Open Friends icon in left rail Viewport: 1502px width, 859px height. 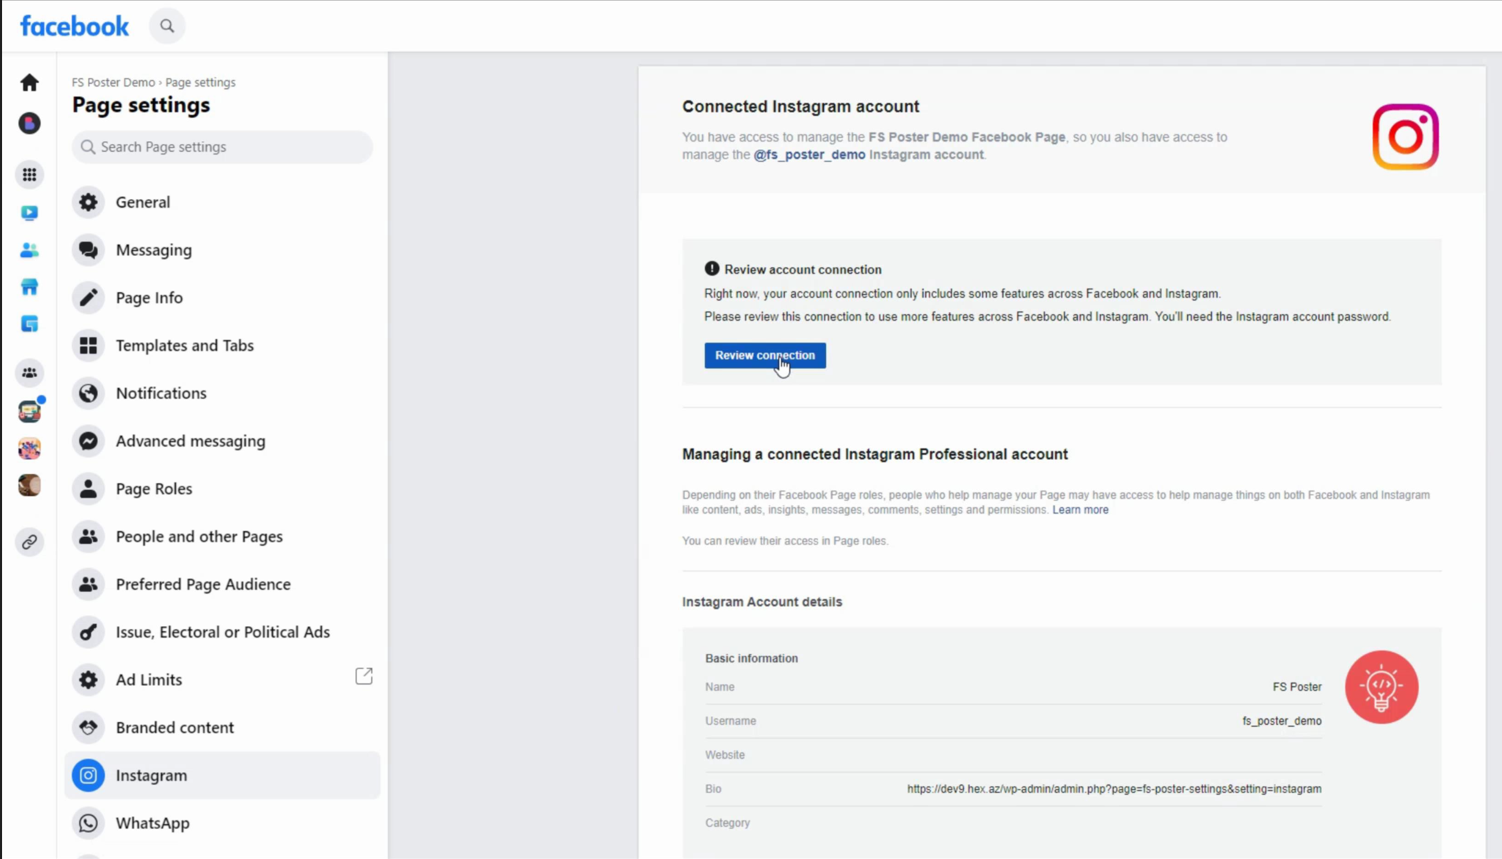pyautogui.click(x=29, y=250)
